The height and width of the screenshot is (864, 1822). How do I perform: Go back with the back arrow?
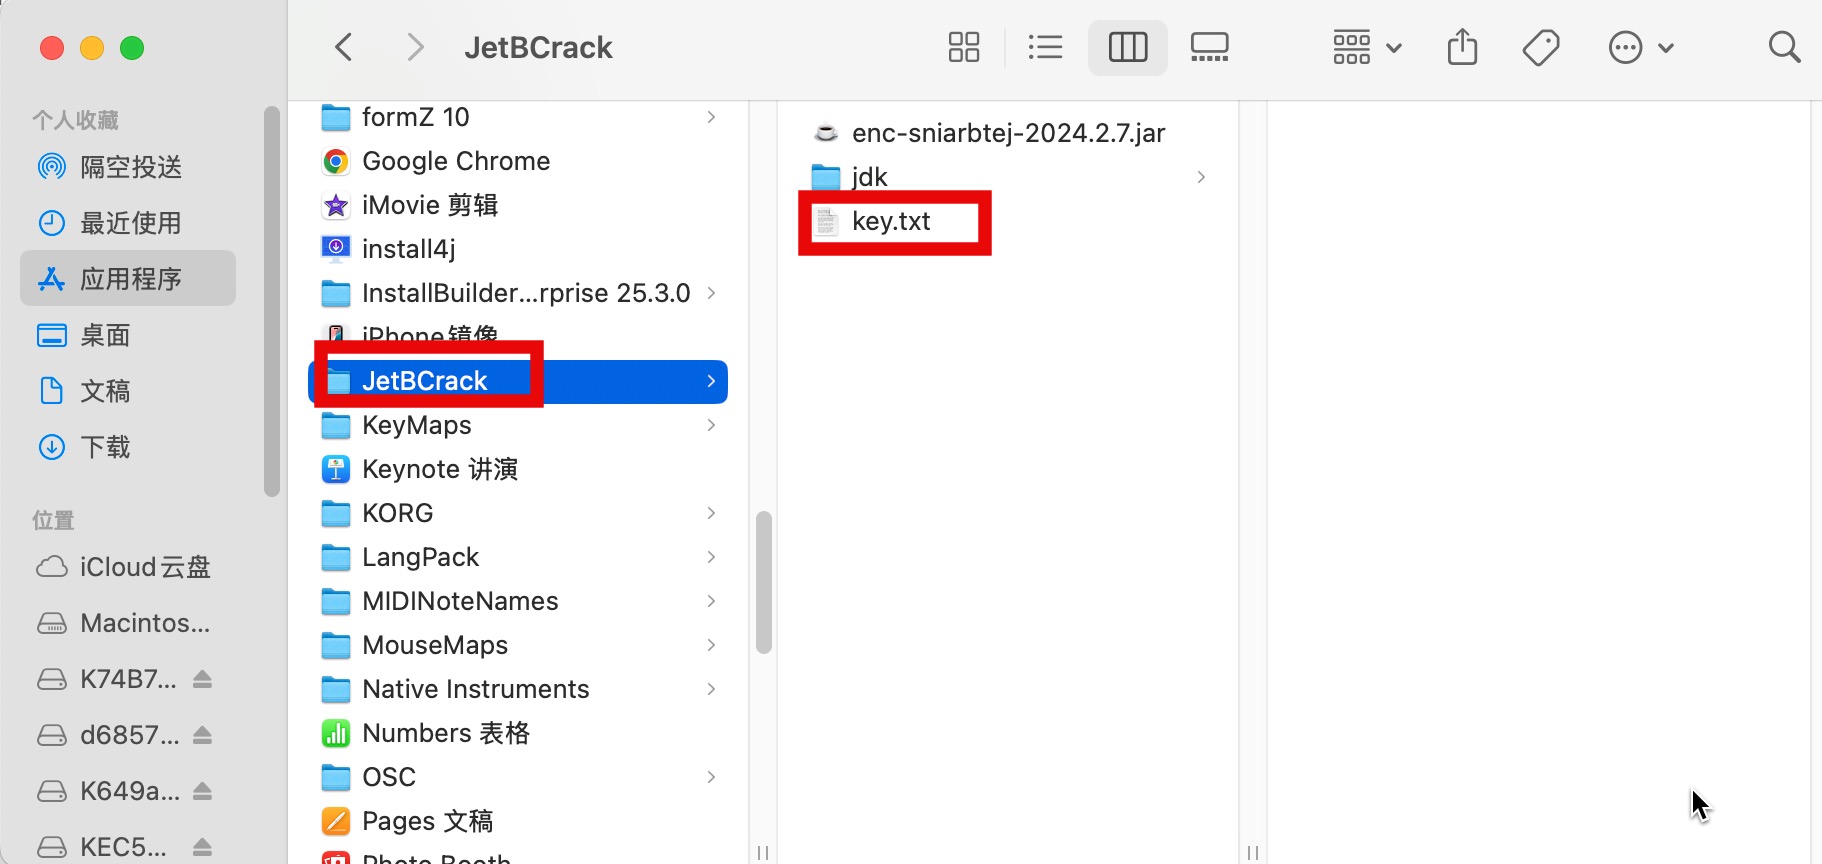click(344, 47)
